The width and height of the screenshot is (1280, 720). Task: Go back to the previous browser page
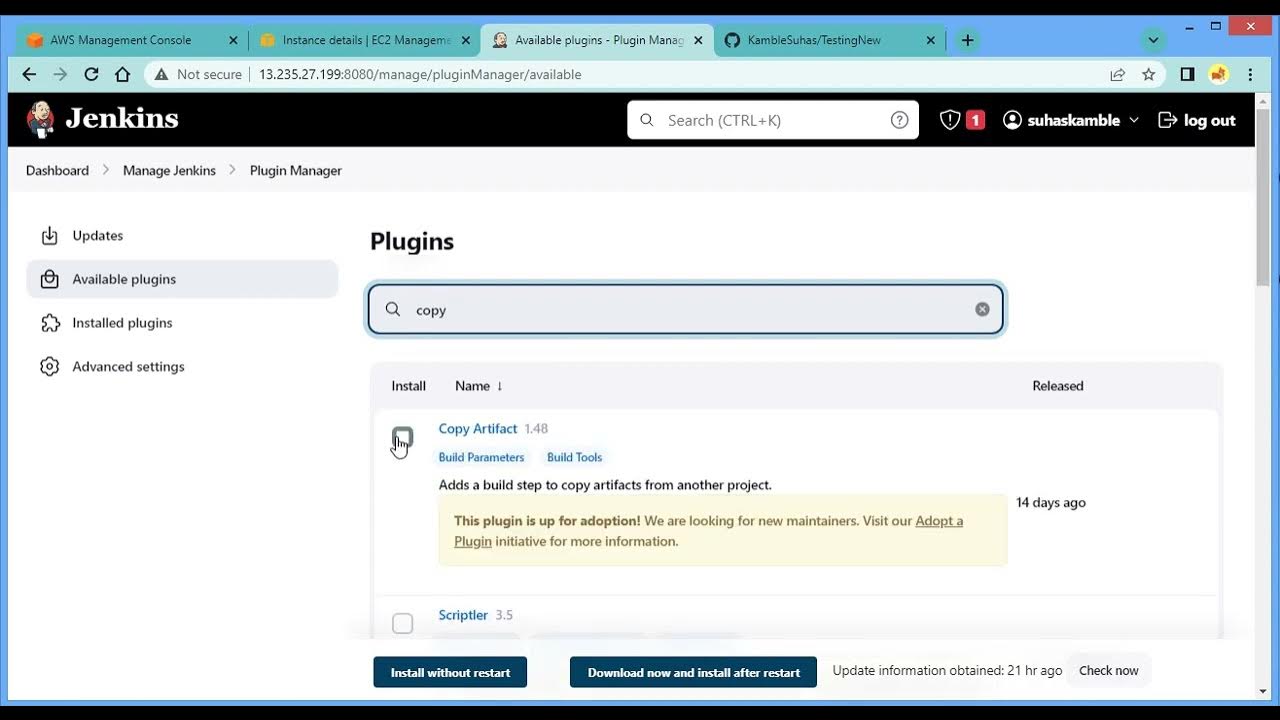click(29, 74)
